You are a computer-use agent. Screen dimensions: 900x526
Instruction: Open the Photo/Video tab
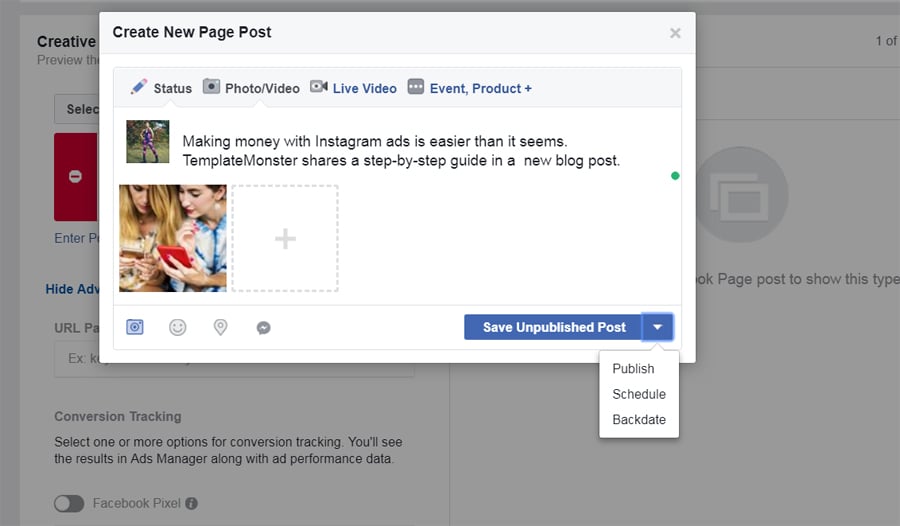pyautogui.click(x=251, y=88)
